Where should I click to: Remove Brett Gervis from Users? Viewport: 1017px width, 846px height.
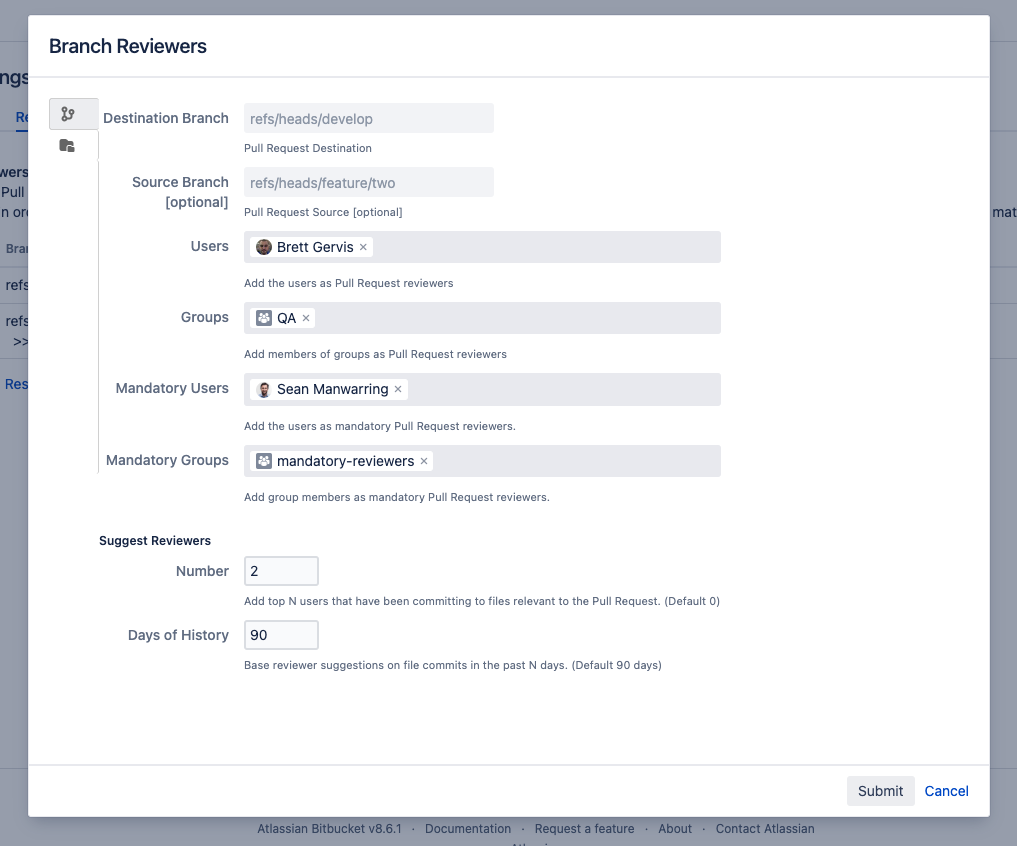[x=364, y=247]
